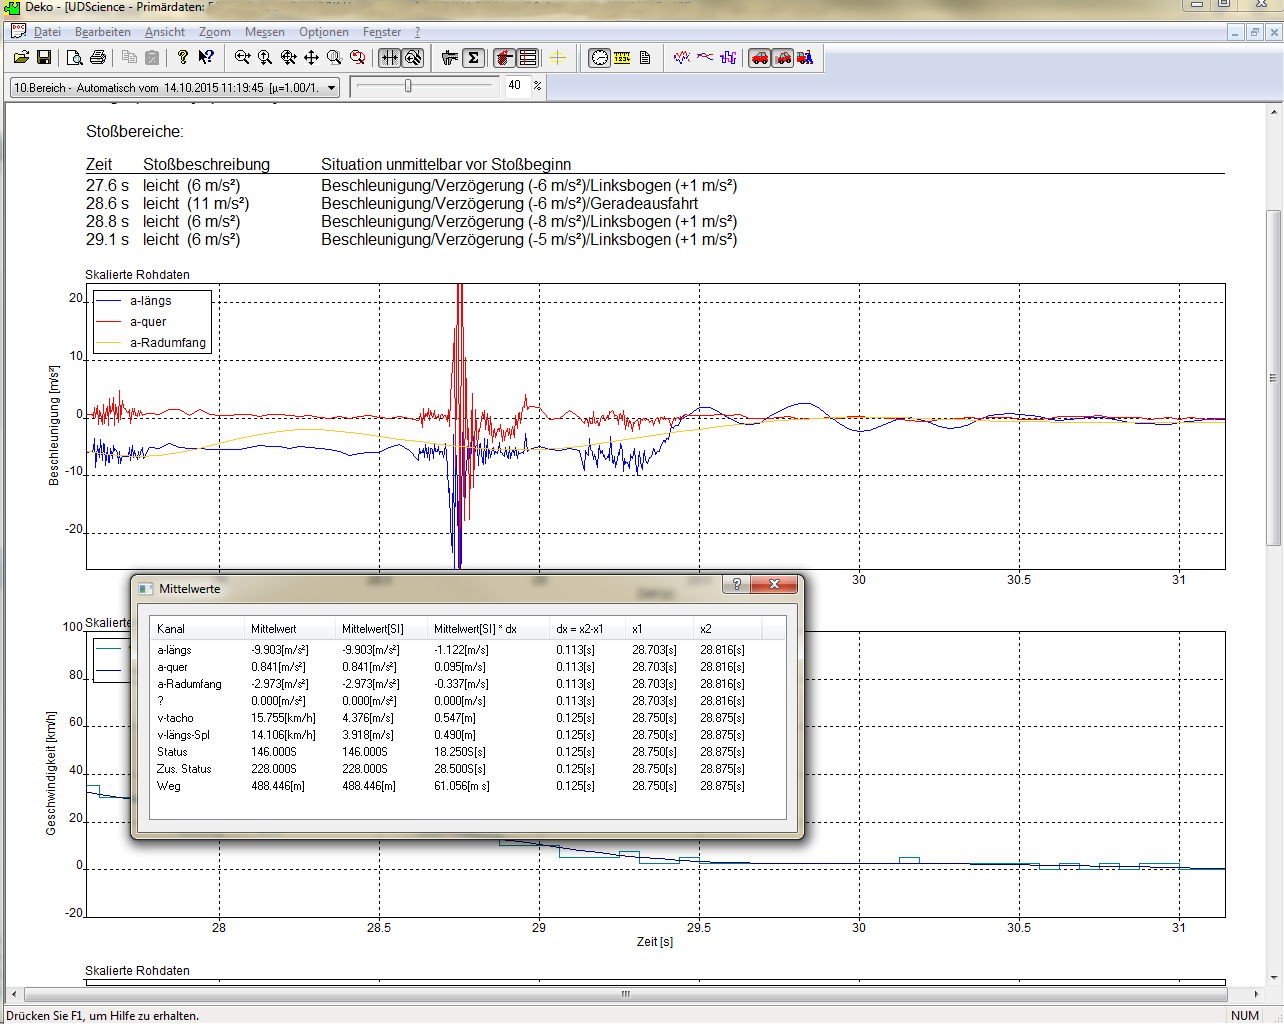Toggle the measuring cursor lines button

pos(389,58)
